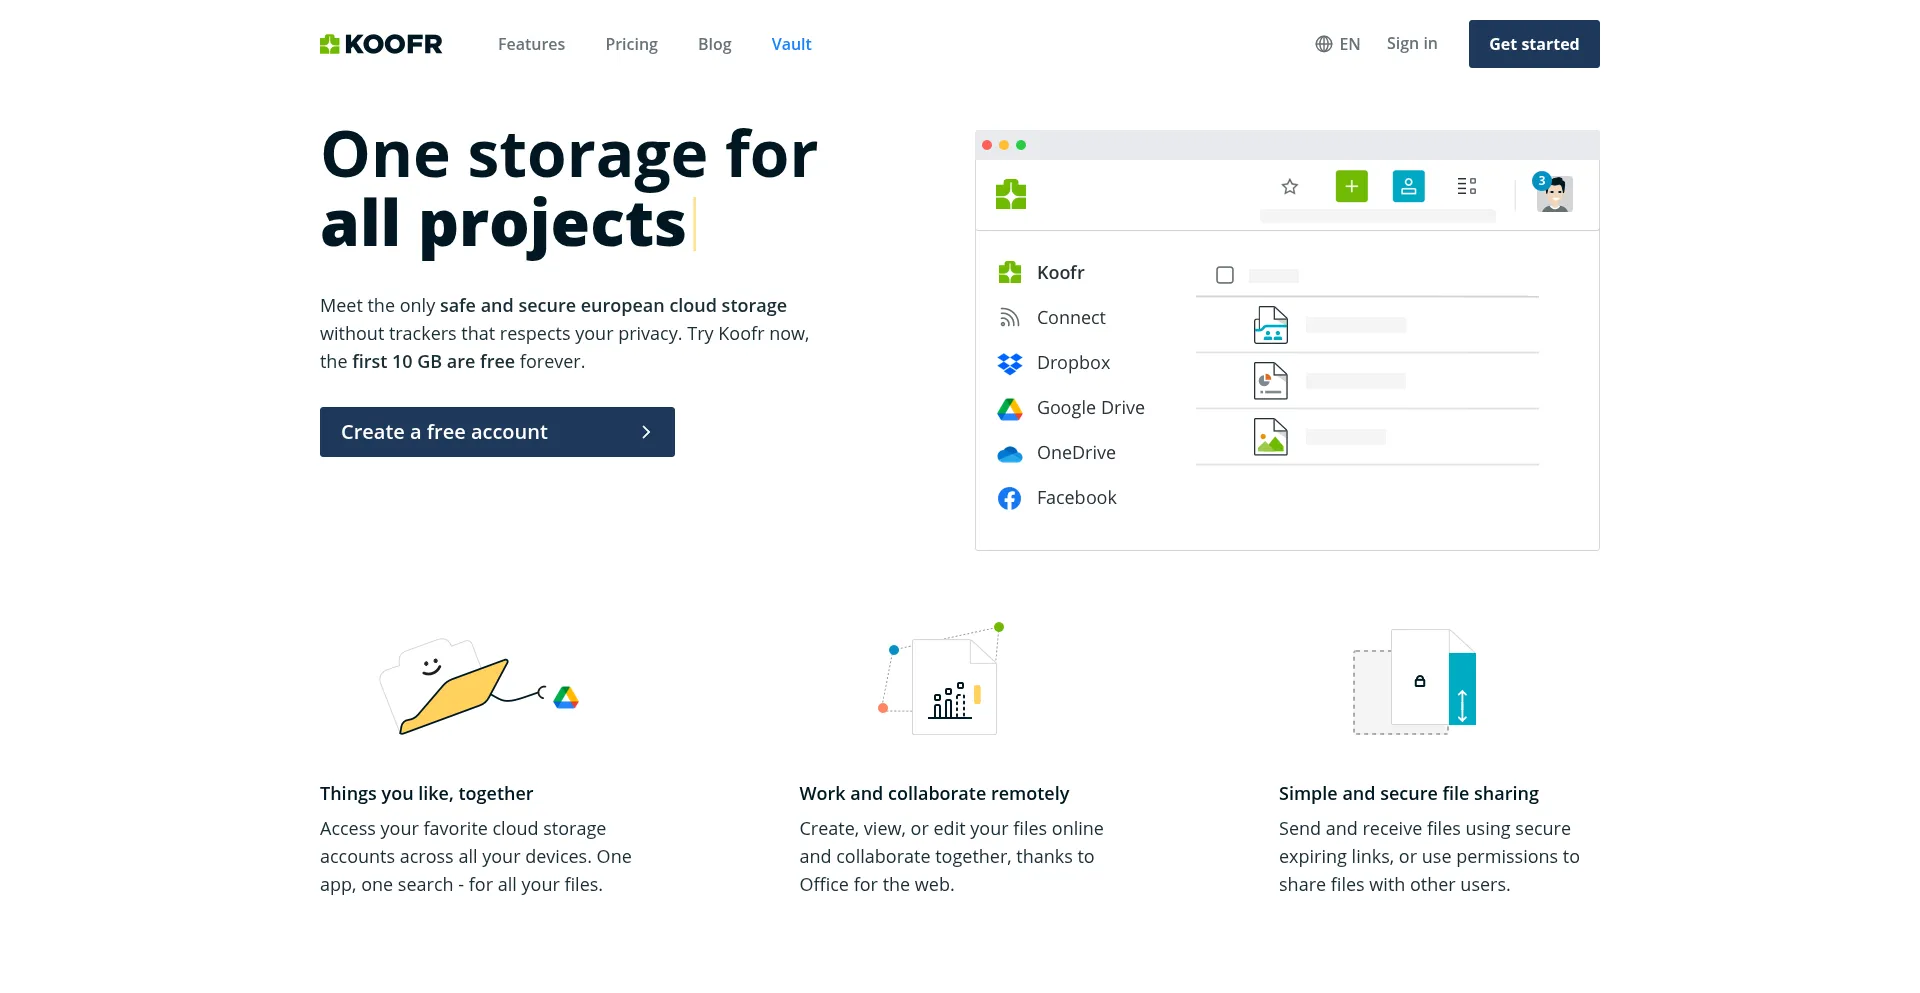Click the green plus add icon
The width and height of the screenshot is (1920, 993).
click(x=1351, y=186)
